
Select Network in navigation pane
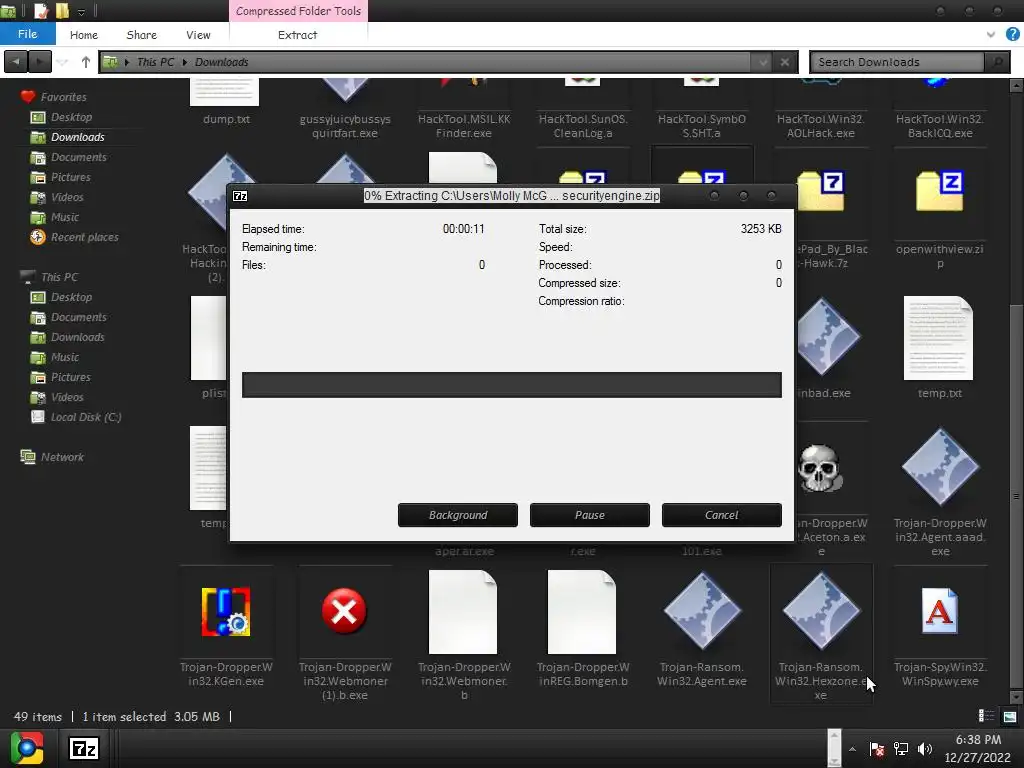click(x=62, y=457)
